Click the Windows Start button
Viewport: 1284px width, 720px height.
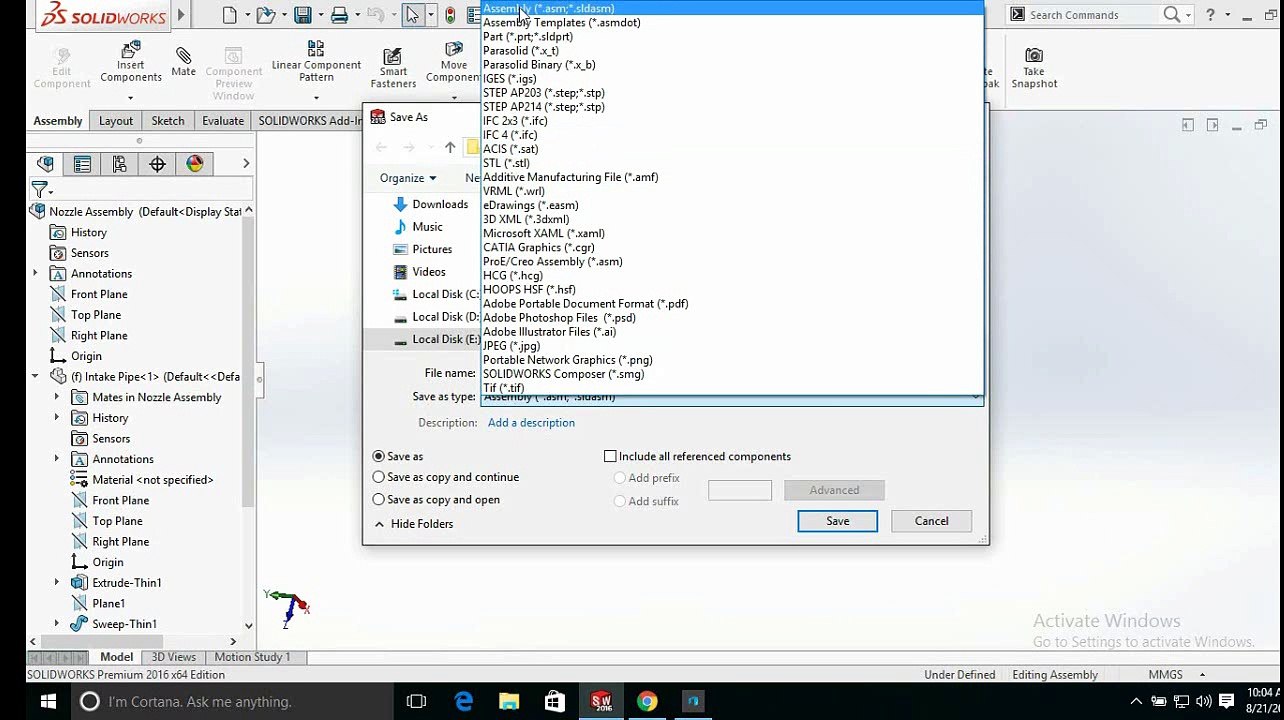click(48, 701)
